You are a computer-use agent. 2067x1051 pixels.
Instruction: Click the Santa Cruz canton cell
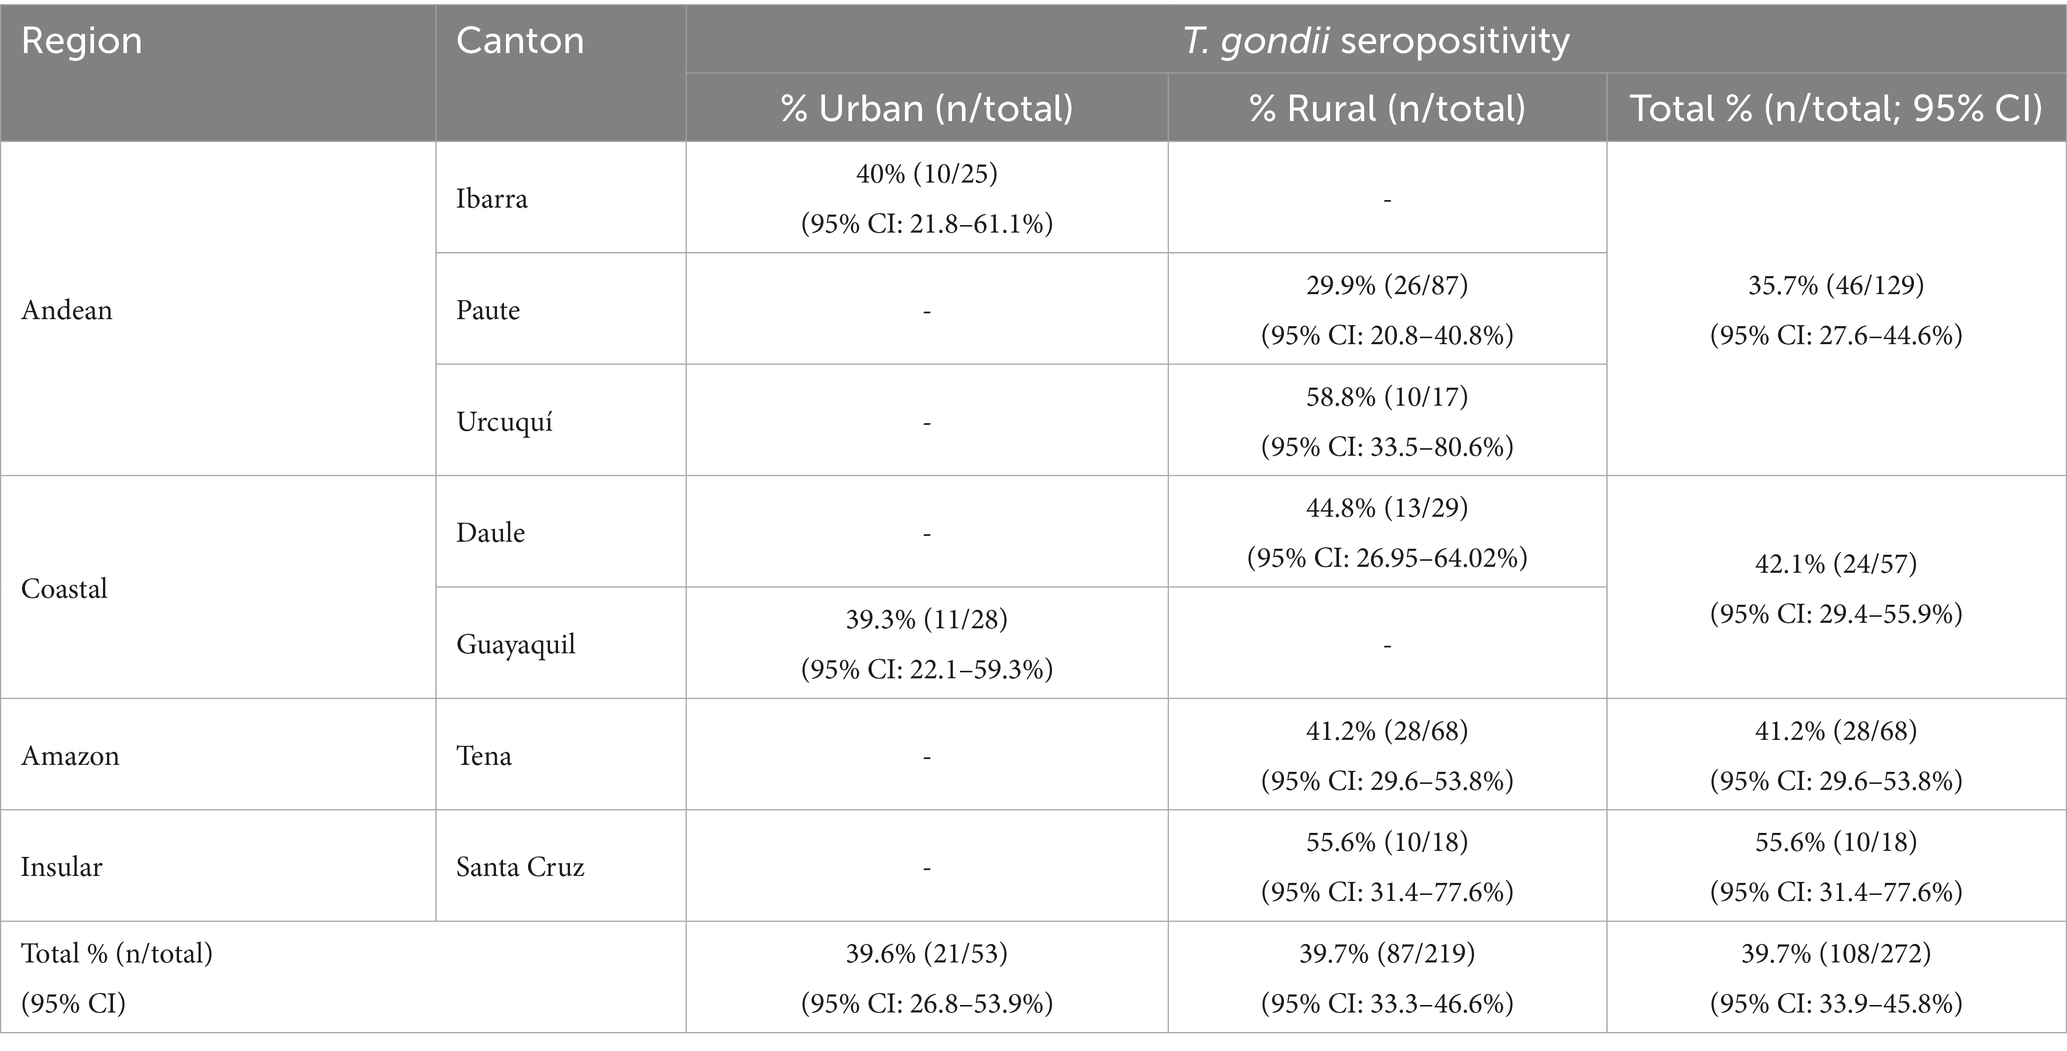[x=520, y=866]
